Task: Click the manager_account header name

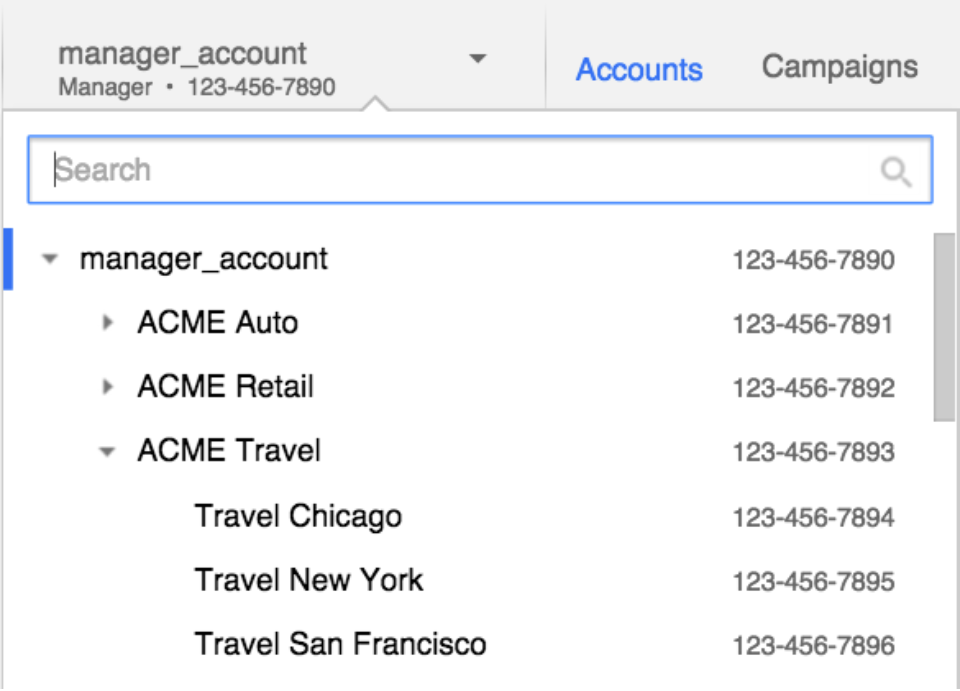Action: (x=182, y=54)
